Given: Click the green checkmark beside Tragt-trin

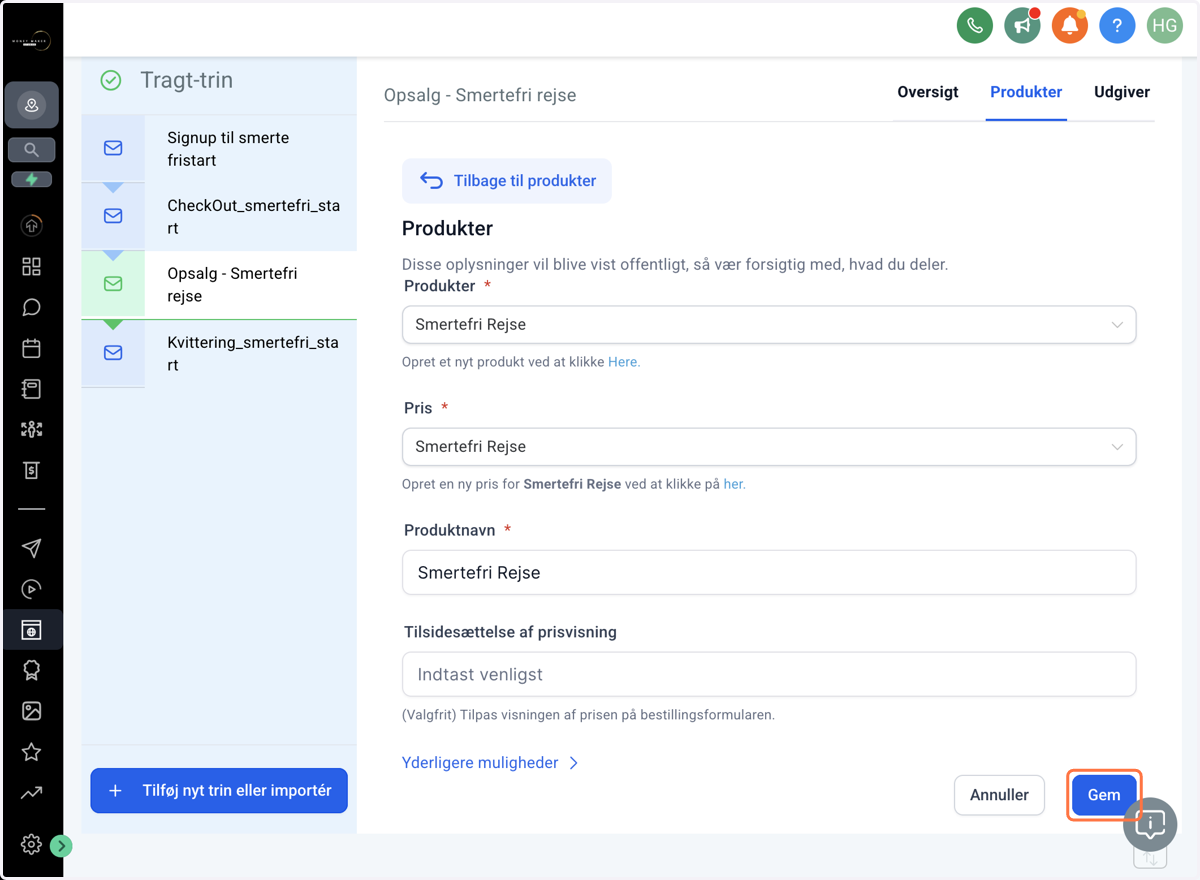Looking at the screenshot, I should (111, 80).
